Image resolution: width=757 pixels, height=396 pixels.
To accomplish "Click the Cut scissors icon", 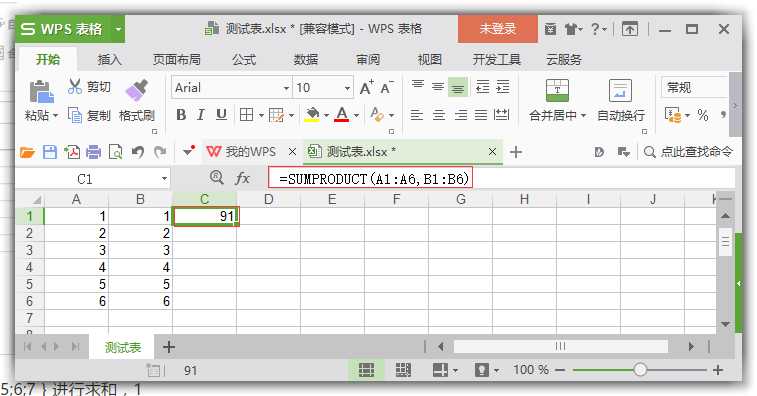I will point(75,86).
